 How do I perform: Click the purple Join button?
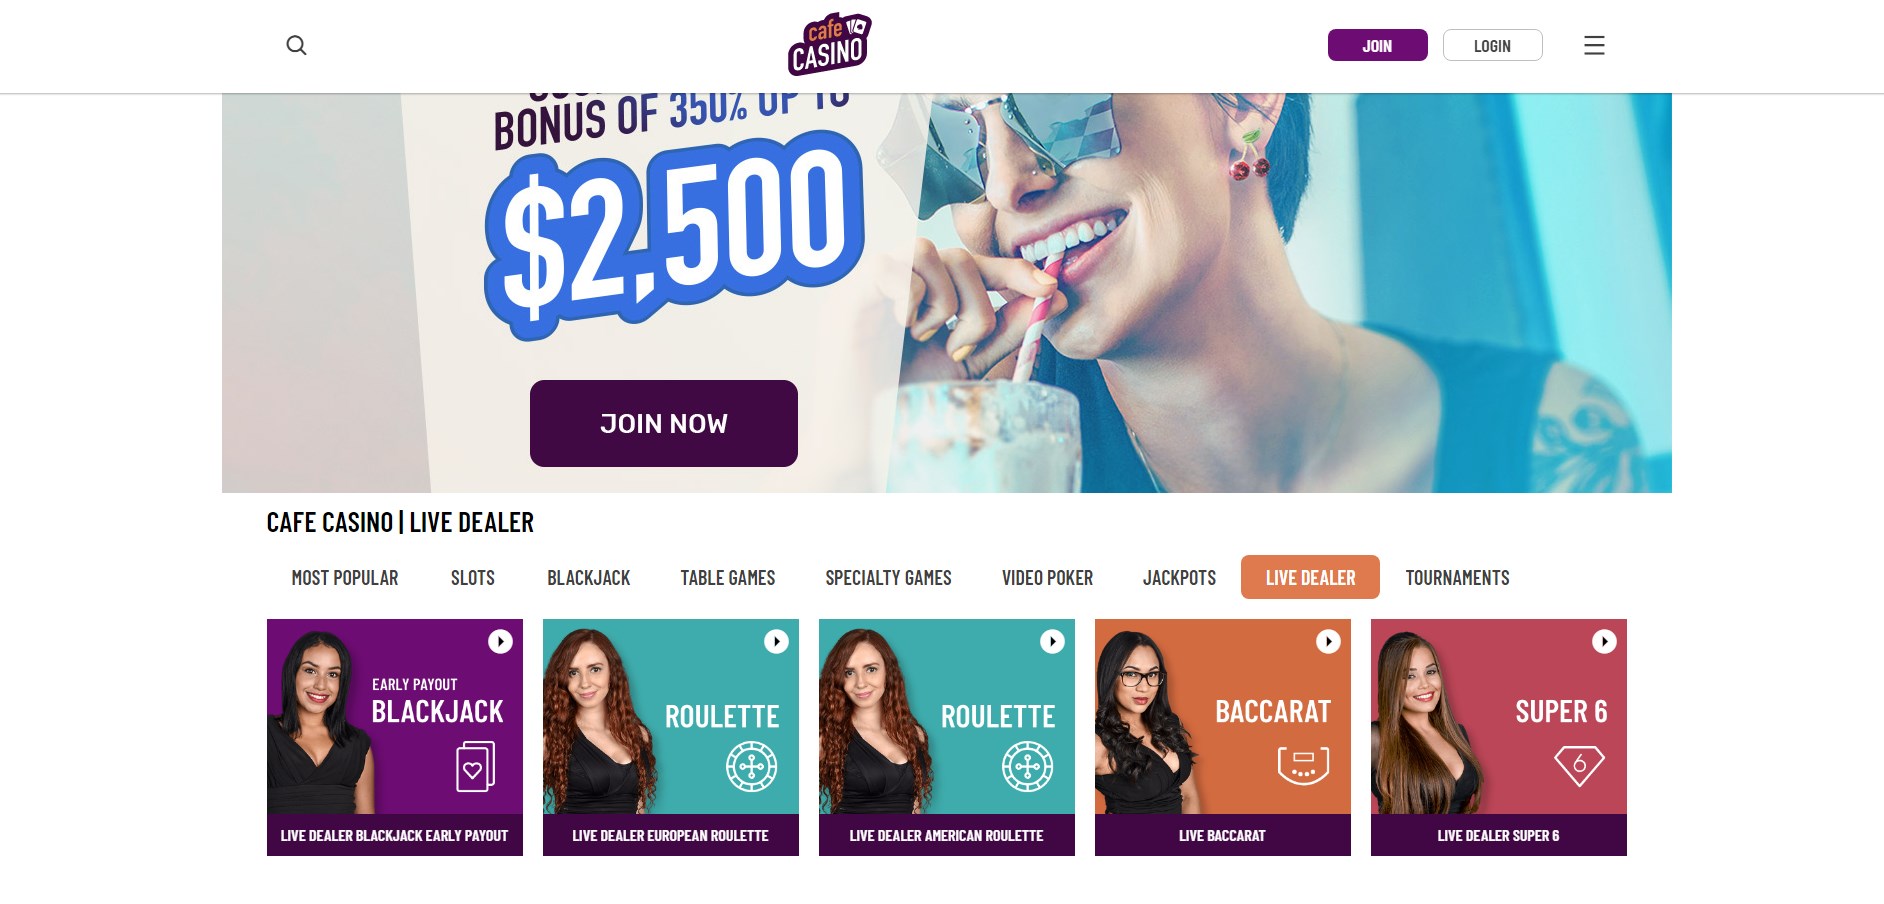1377,45
